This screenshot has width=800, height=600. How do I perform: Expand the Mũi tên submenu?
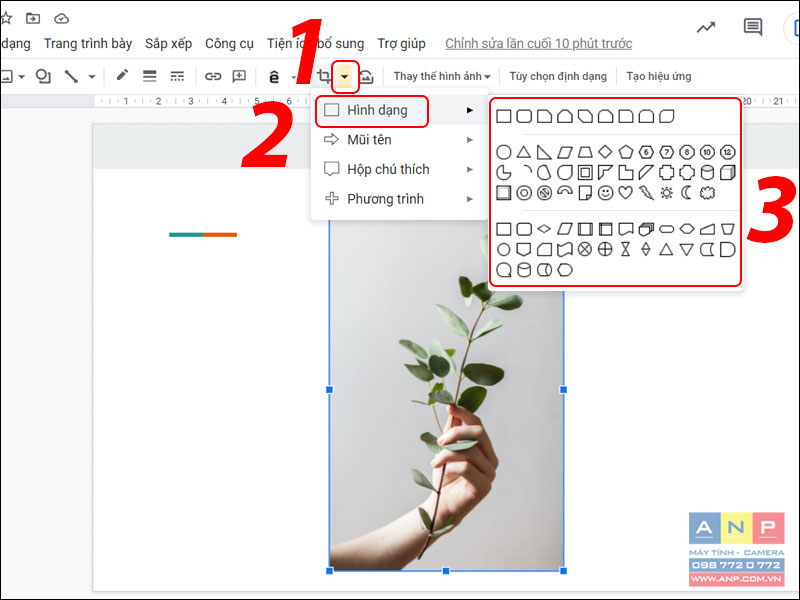[x=399, y=140]
